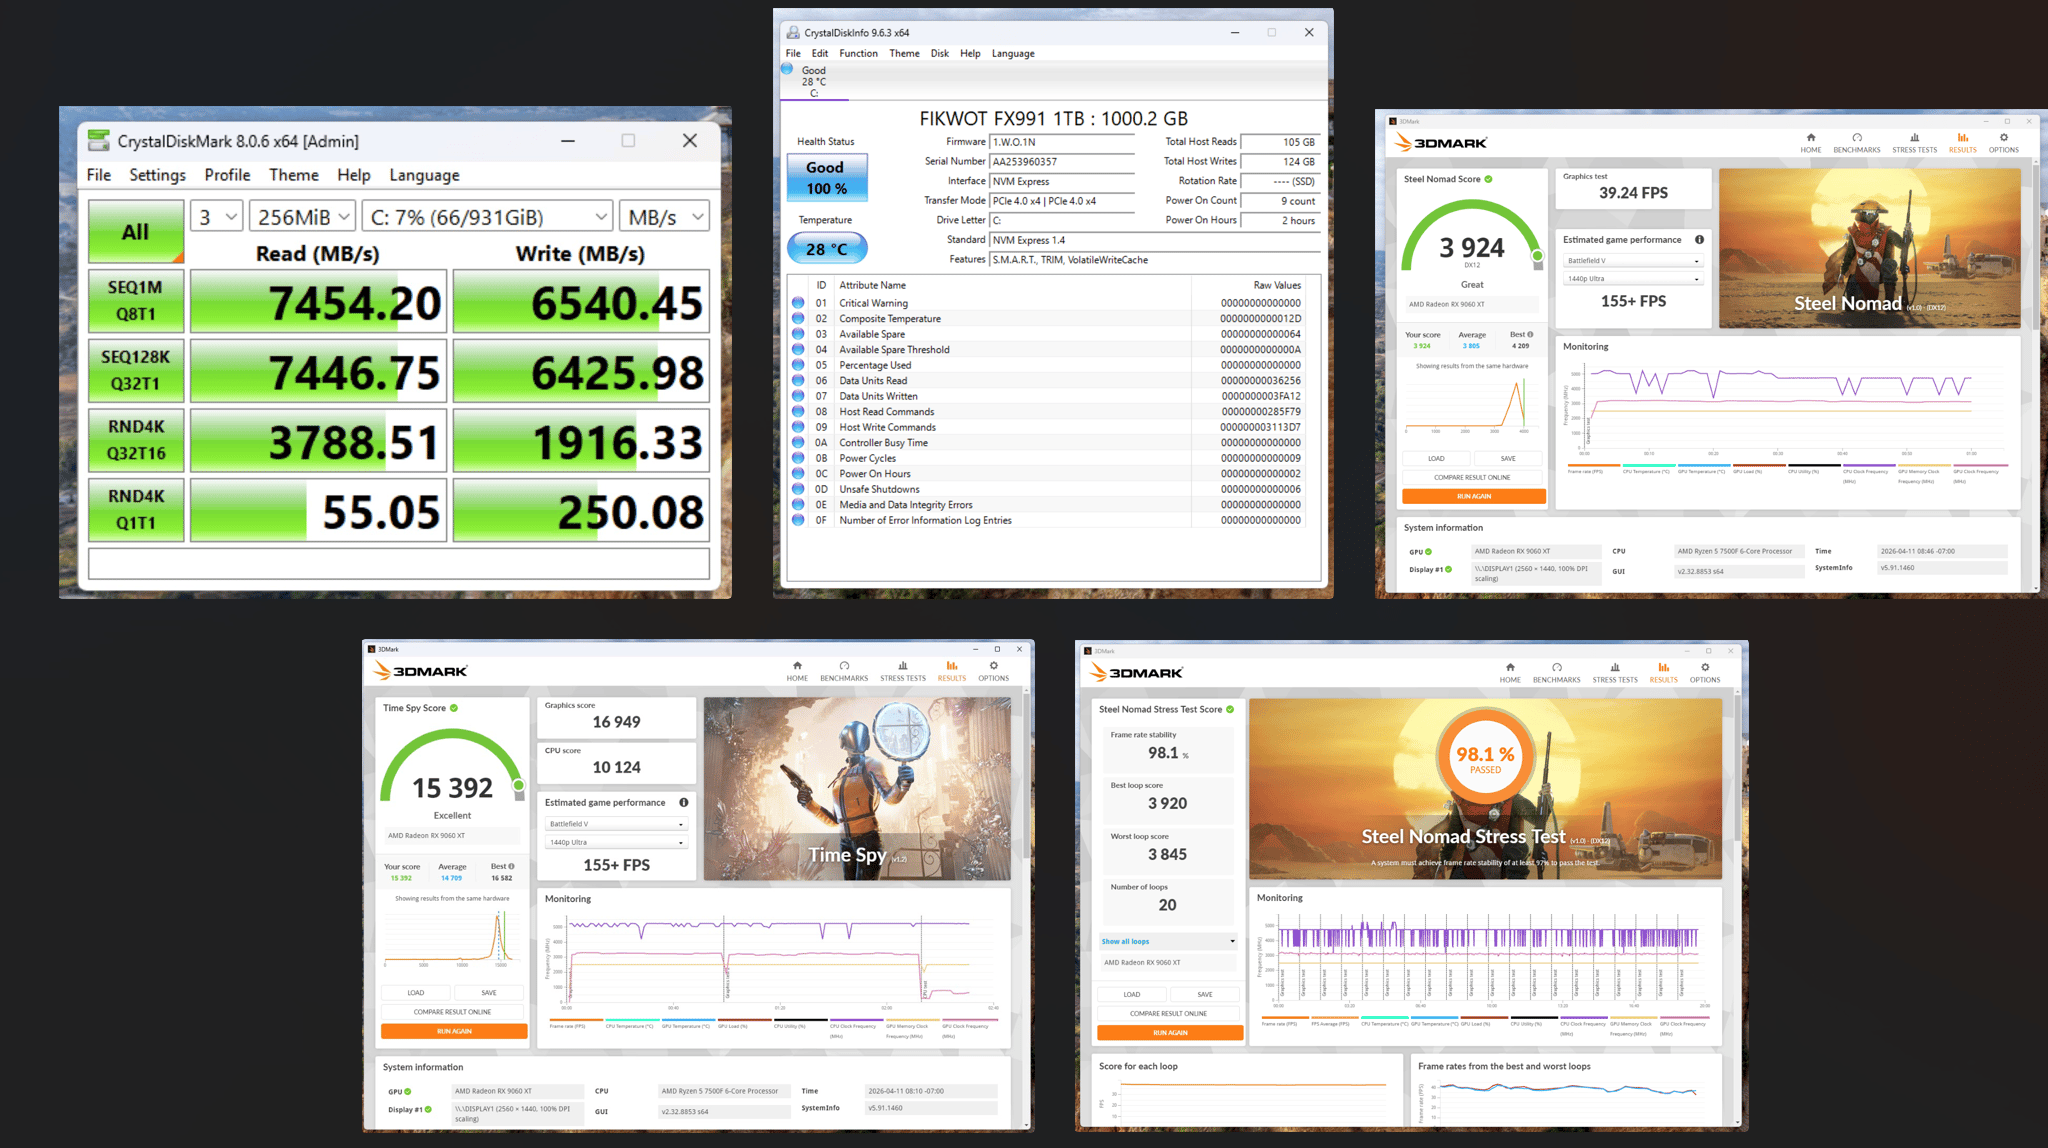Open the Disk menu in CrystalDiskInfo
2048x1148 pixels.
[939, 54]
